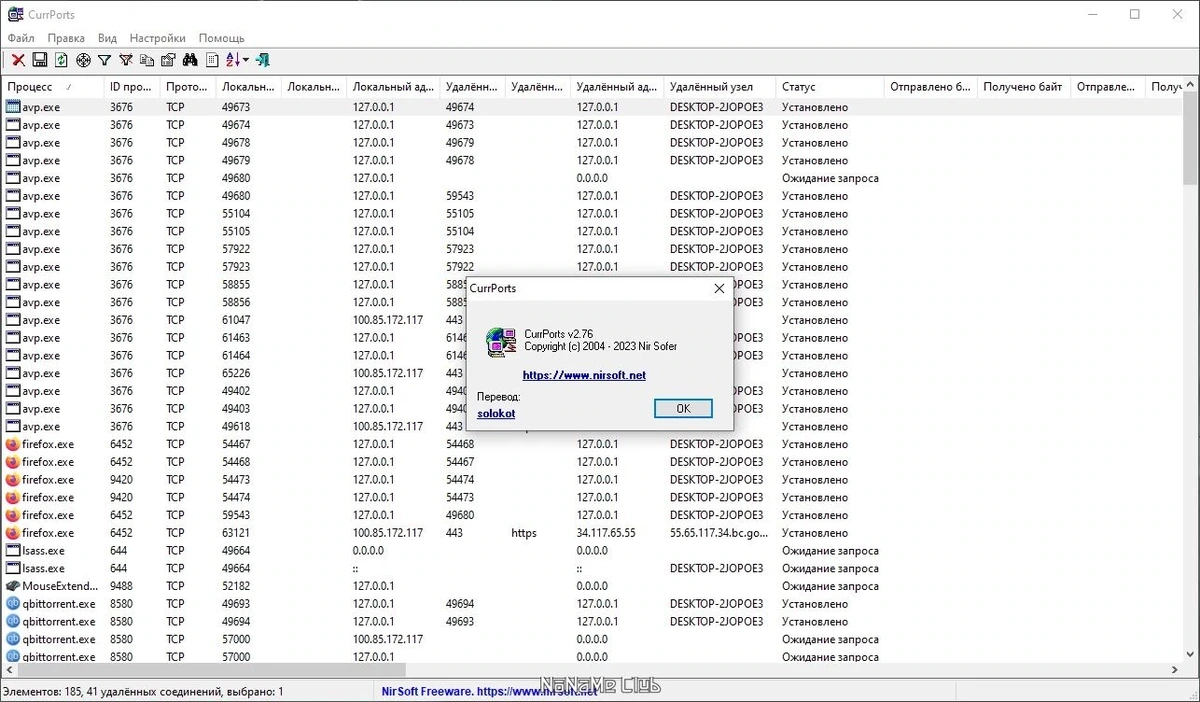Sort by the Получено байт column header
The image size is (1200, 702).
1023,87
